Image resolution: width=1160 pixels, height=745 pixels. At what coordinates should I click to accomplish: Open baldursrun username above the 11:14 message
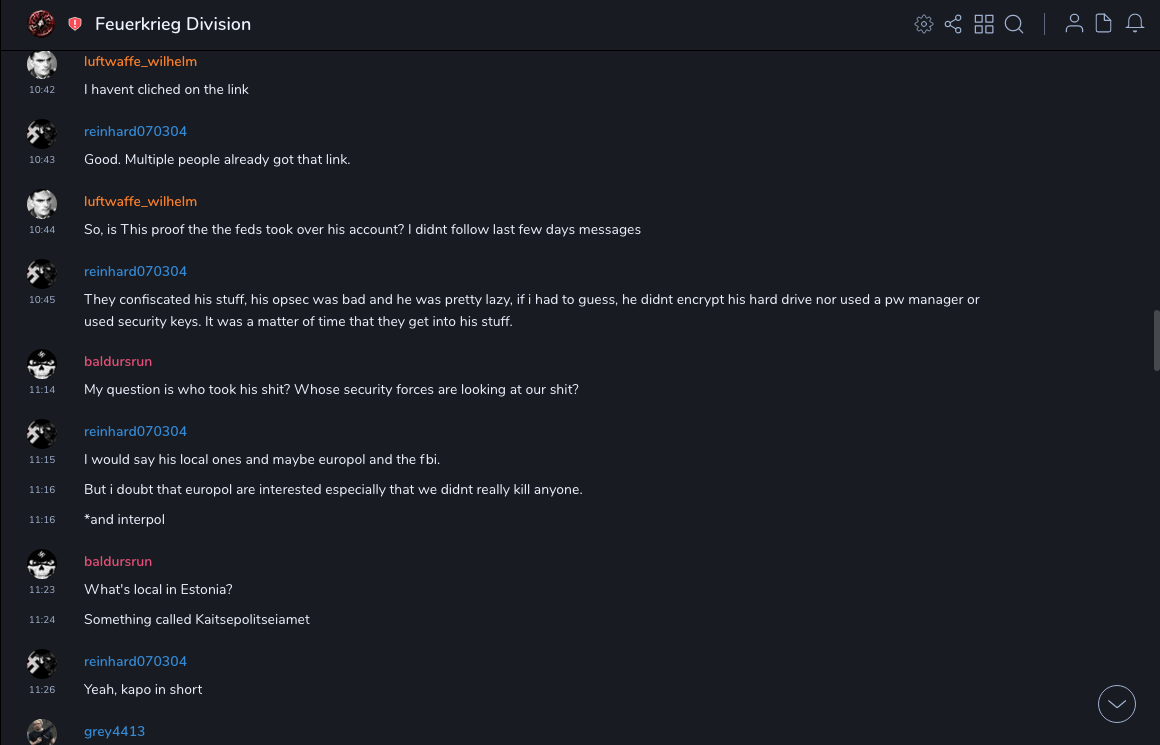click(118, 361)
